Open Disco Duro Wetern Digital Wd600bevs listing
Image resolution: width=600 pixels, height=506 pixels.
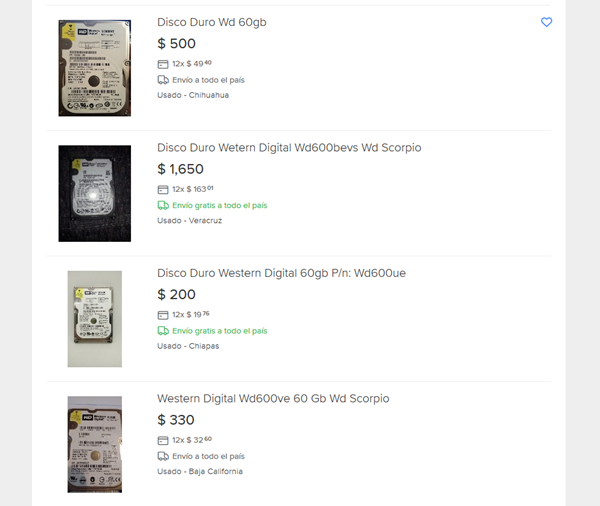coord(289,147)
